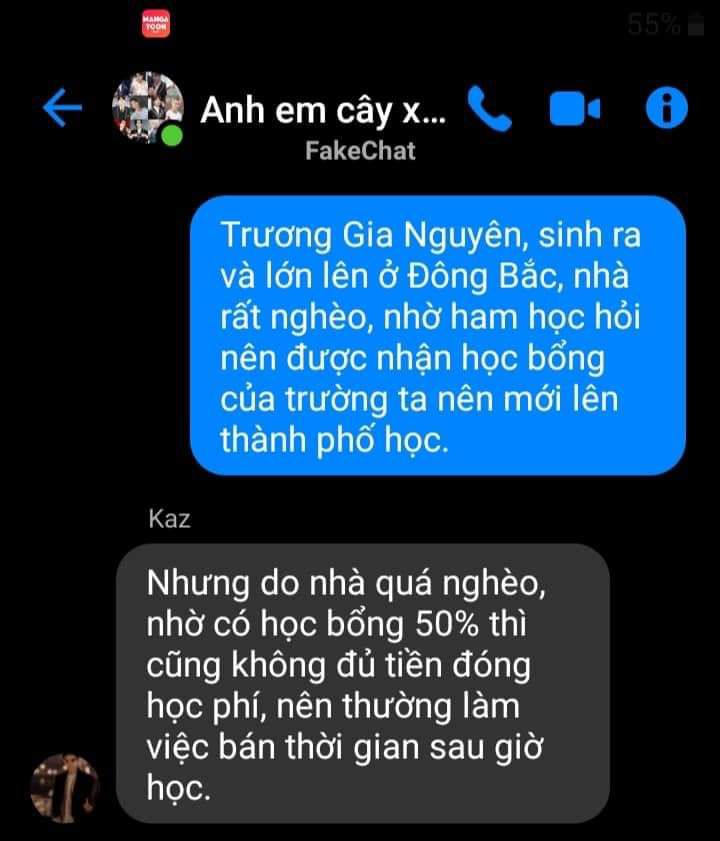720x841 pixels.
Task: Tap the battery icon in status bar
Action: point(696,24)
